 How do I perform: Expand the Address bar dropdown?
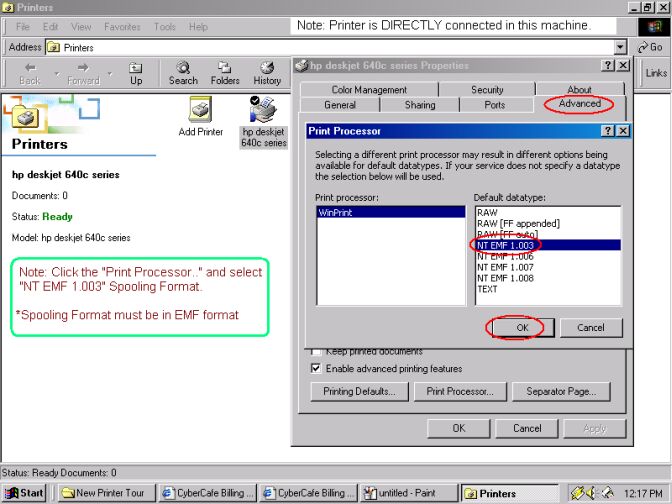pos(621,47)
